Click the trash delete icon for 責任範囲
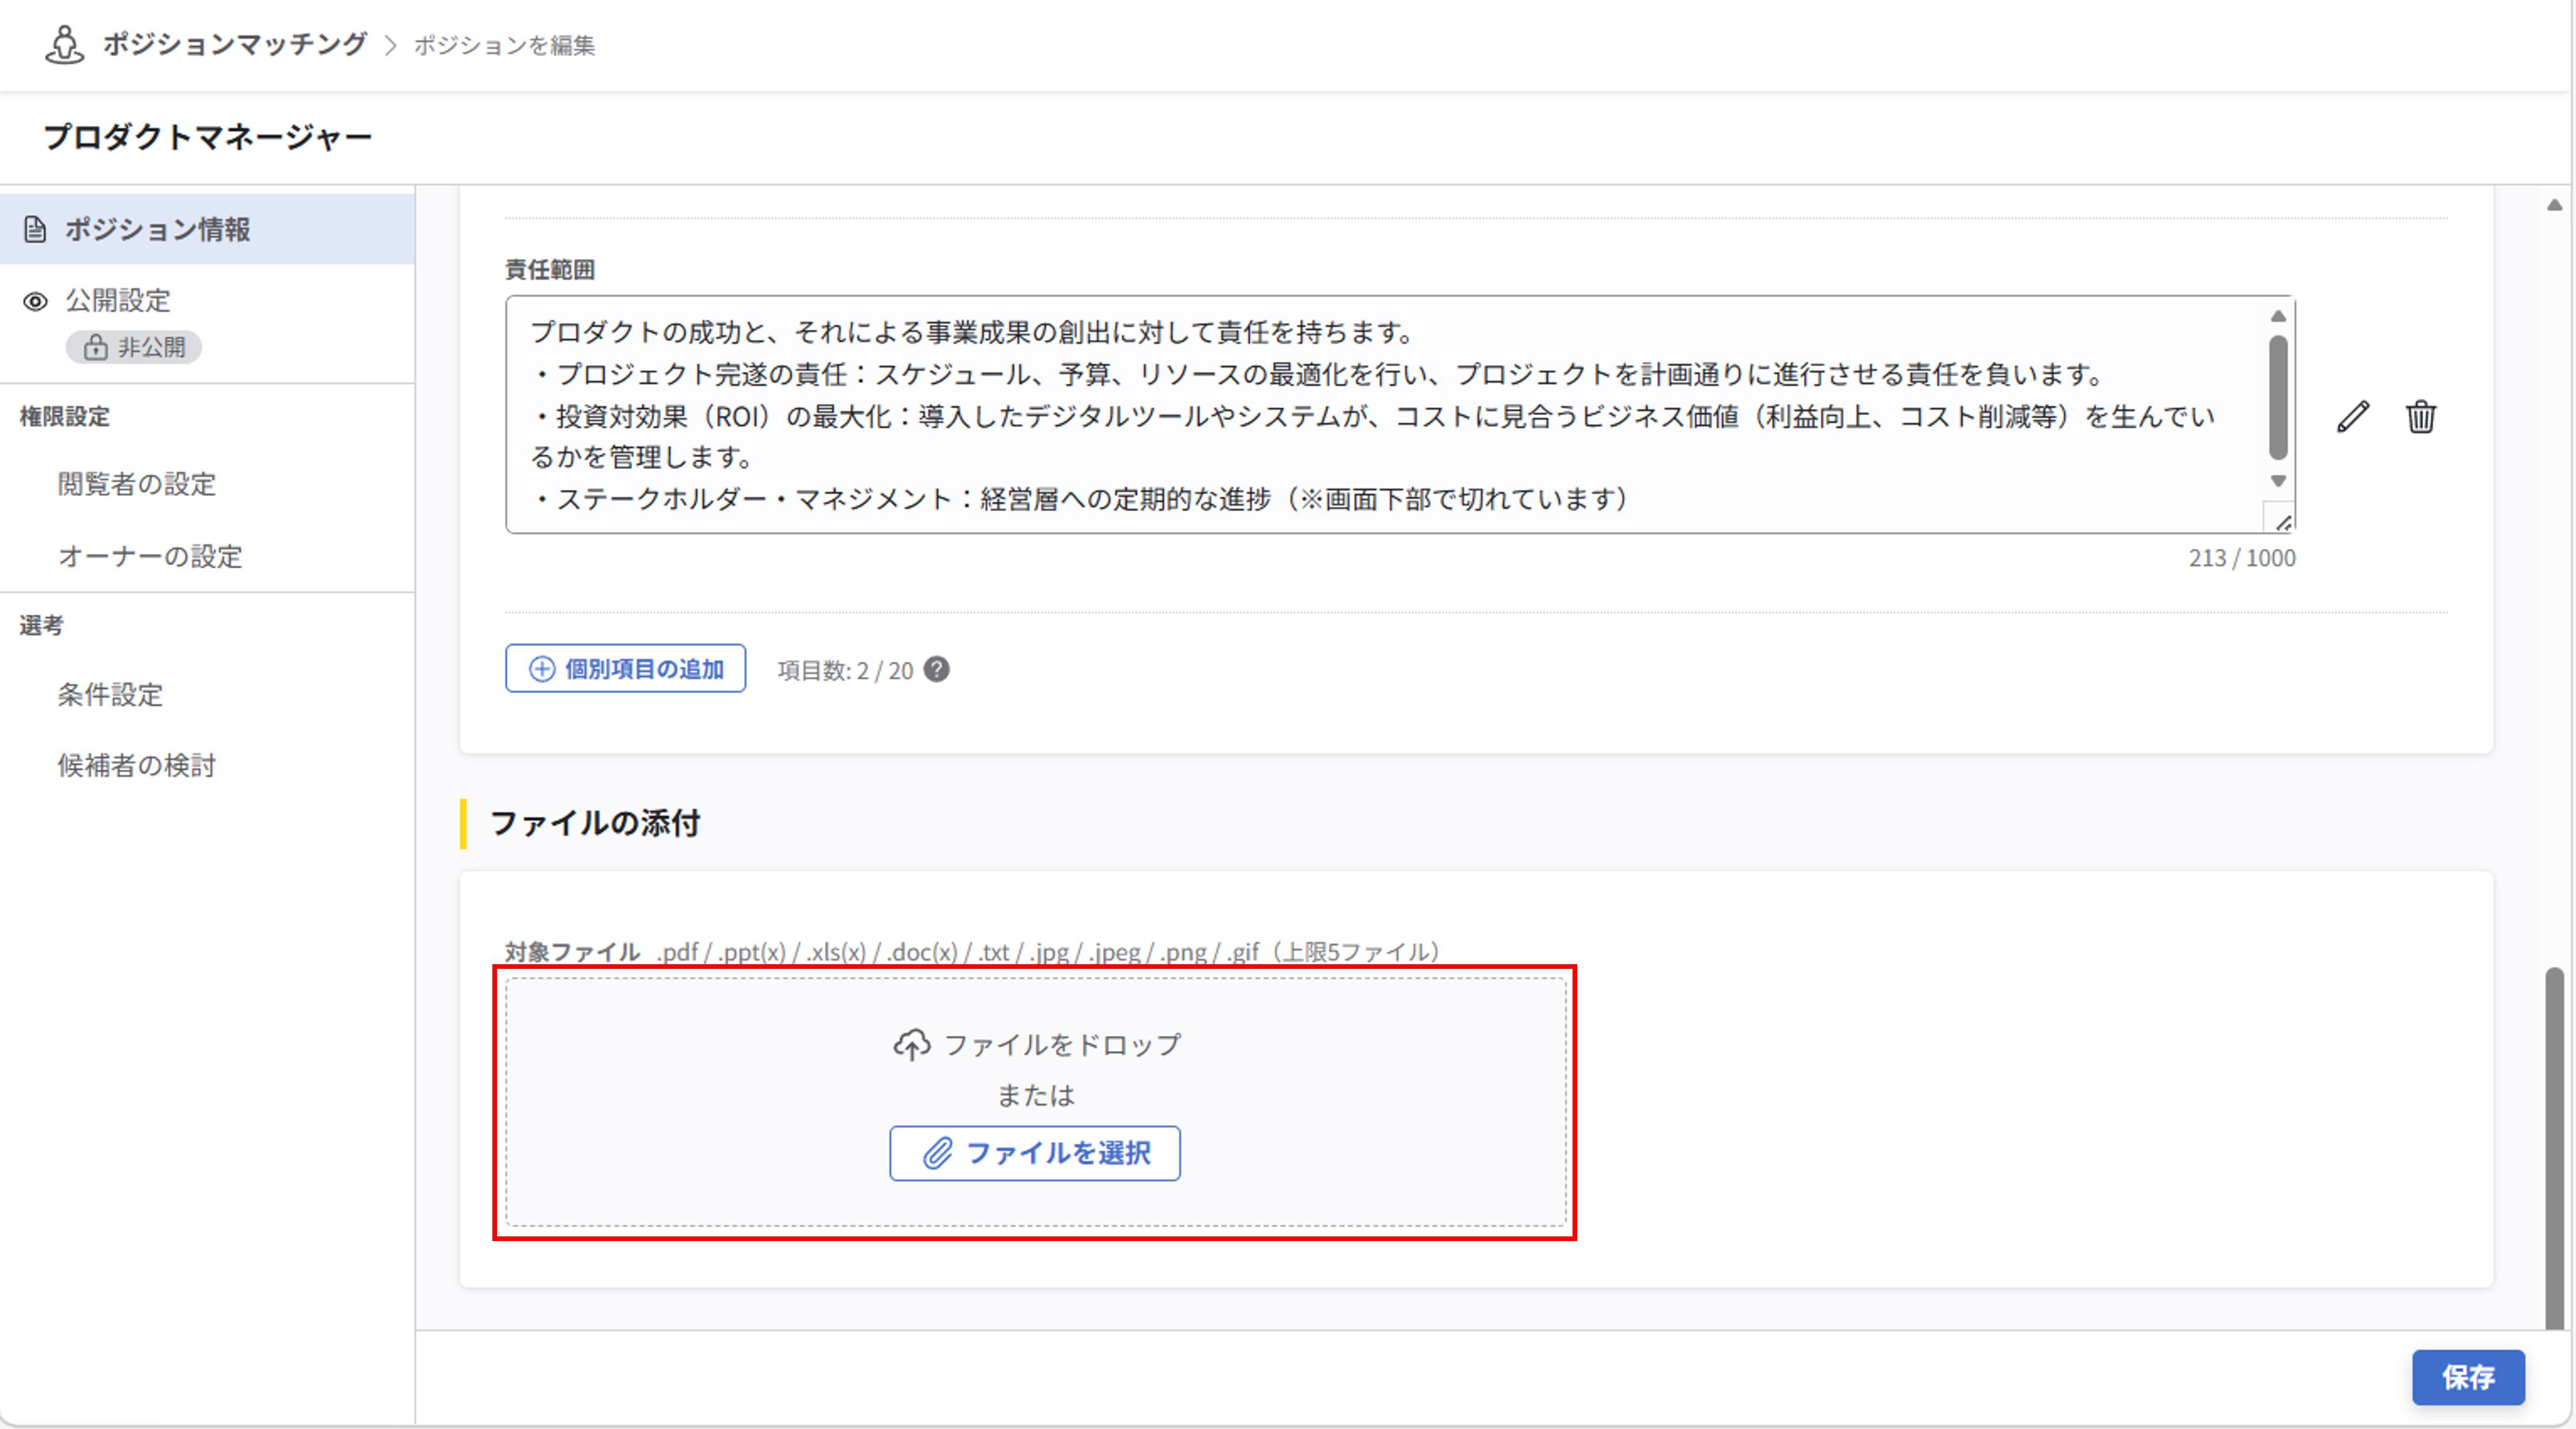This screenshot has width=2576, height=1429. pyautogui.click(x=2421, y=416)
